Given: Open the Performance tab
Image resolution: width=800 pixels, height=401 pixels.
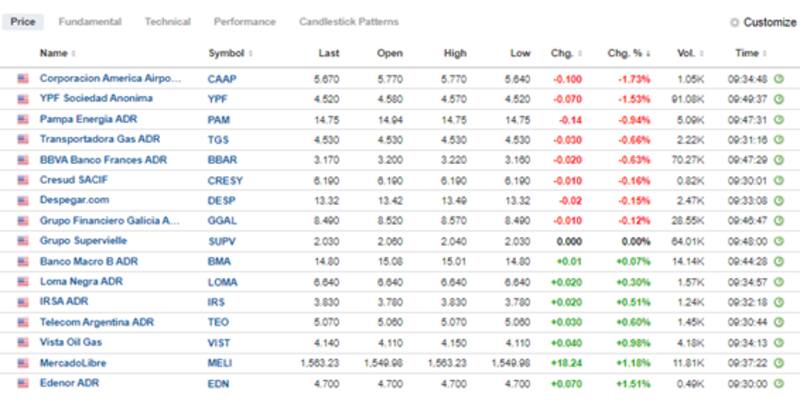Looking at the screenshot, I should tap(244, 21).
